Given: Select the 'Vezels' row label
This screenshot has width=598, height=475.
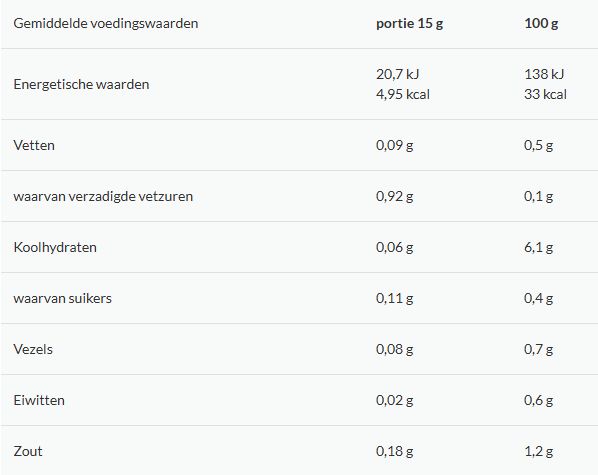Looking at the screenshot, I should 33,349.
